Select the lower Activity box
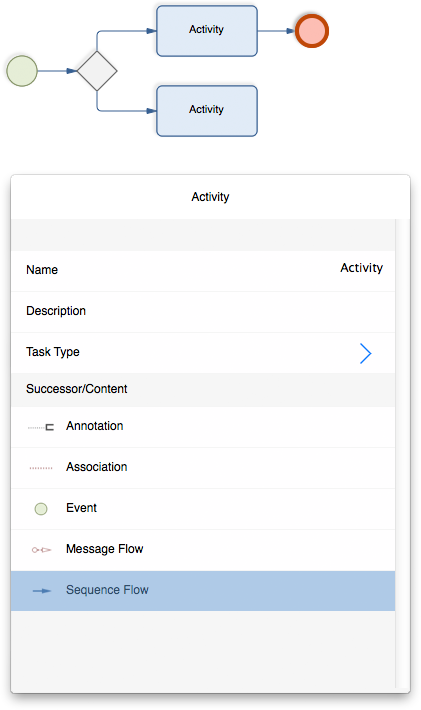The width and height of the screenshot is (421, 710). click(x=207, y=111)
